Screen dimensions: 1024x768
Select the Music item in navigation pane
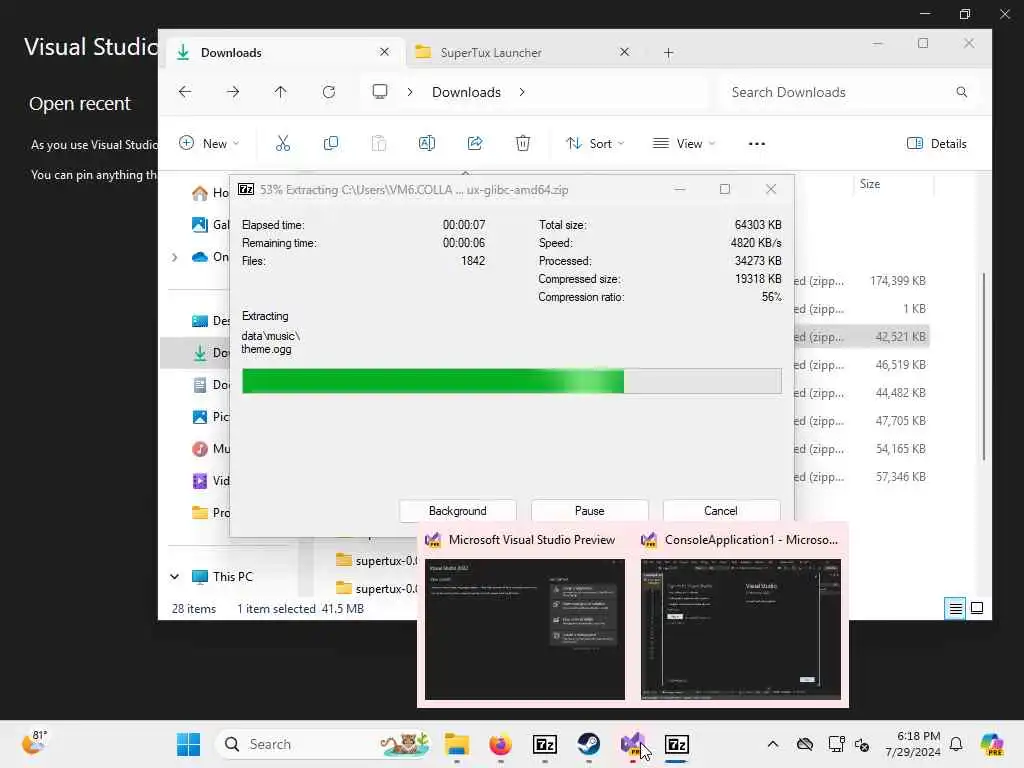click(x=210, y=449)
